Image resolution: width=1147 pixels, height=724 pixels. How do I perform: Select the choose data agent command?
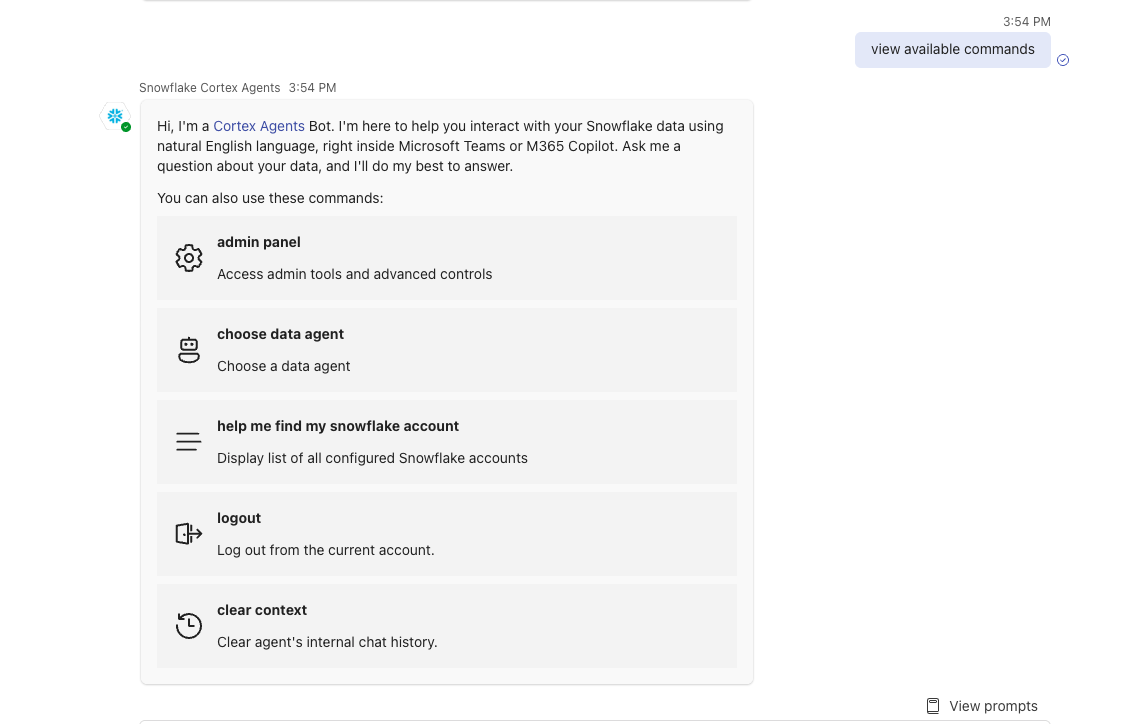(280, 334)
